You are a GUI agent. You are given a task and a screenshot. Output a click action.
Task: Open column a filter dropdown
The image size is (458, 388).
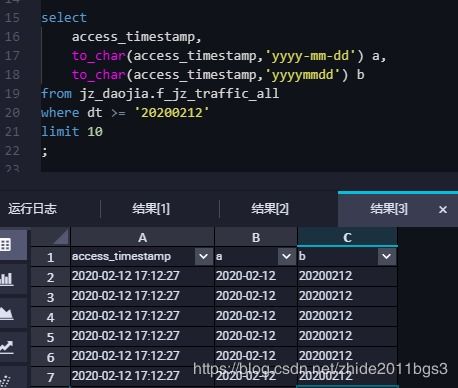pyautogui.click(x=286, y=257)
